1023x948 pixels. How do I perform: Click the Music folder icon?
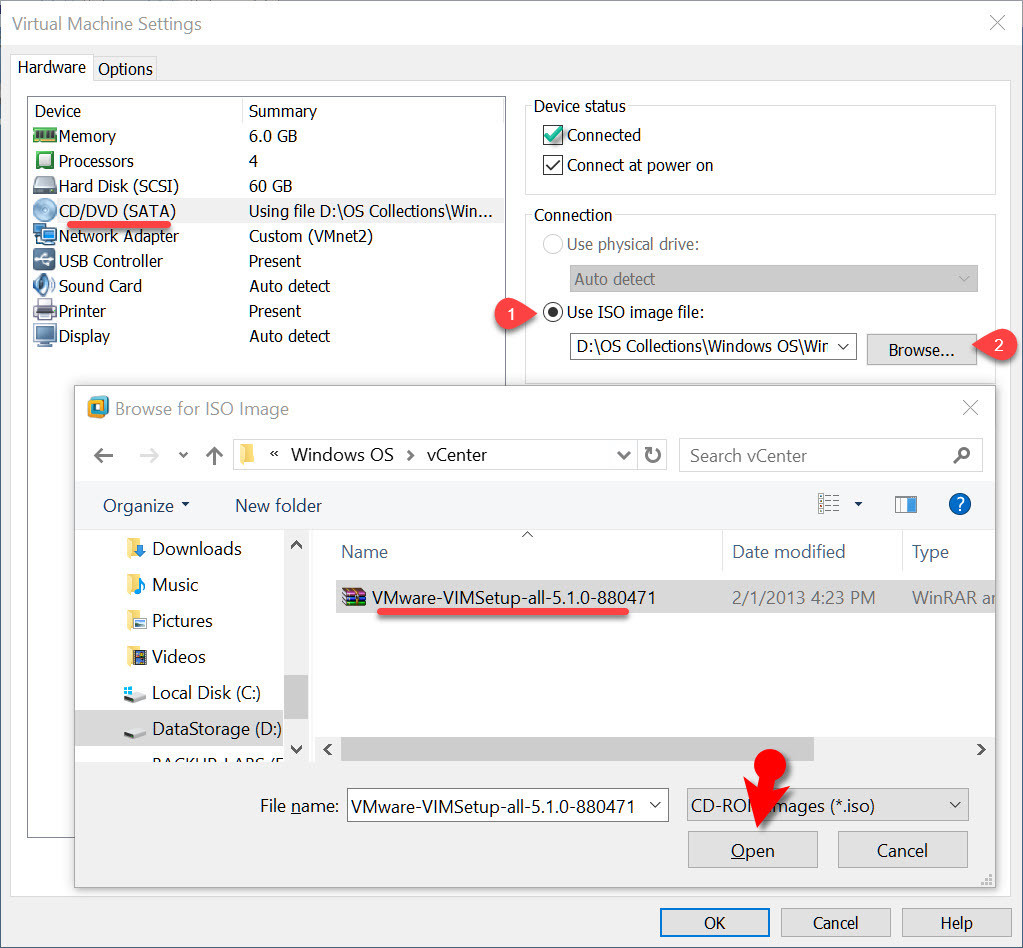(136, 585)
